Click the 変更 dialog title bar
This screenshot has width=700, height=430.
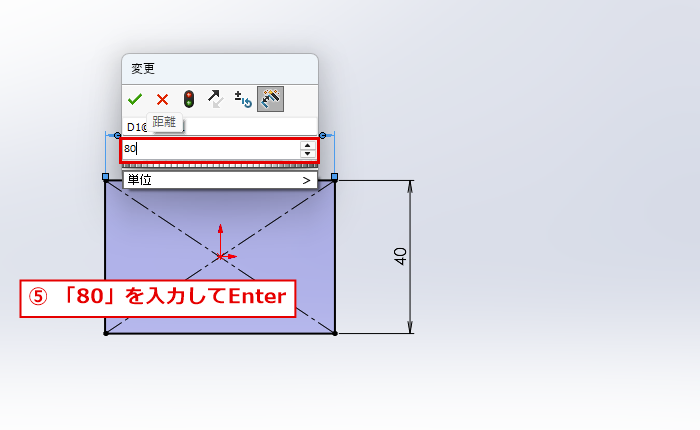[220, 69]
